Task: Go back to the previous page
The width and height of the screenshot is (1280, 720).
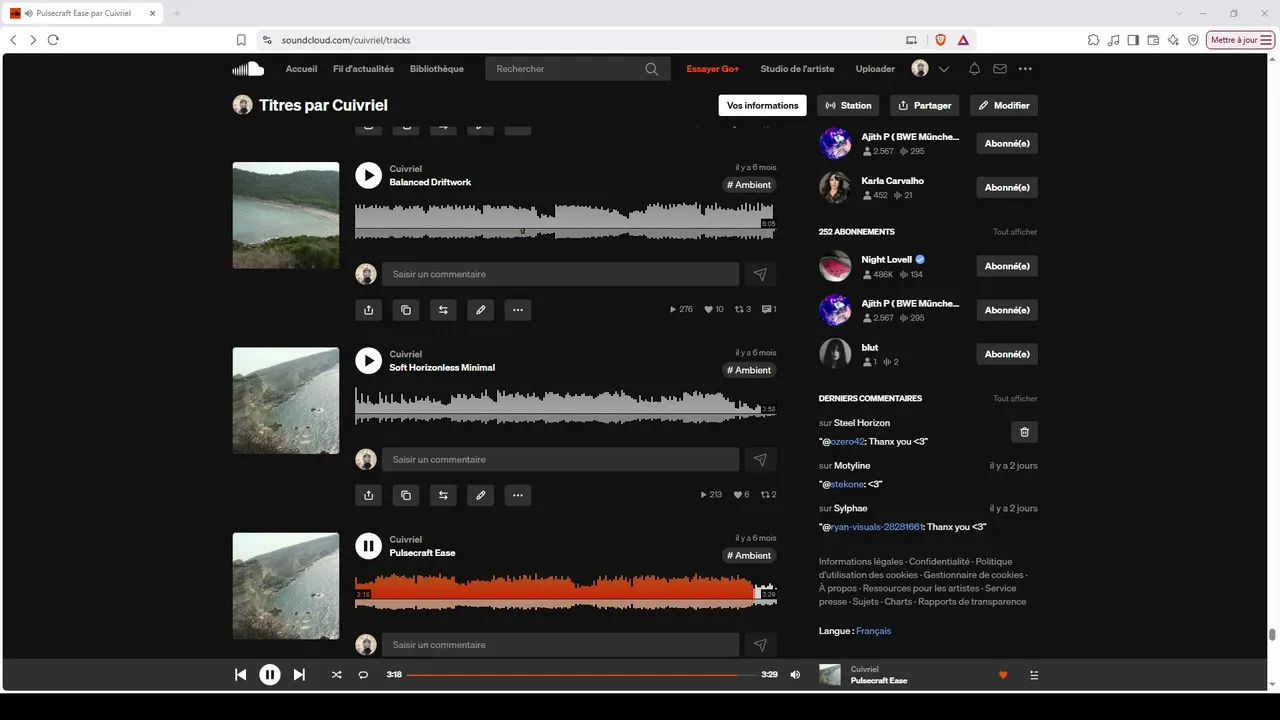Action: coord(13,40)
